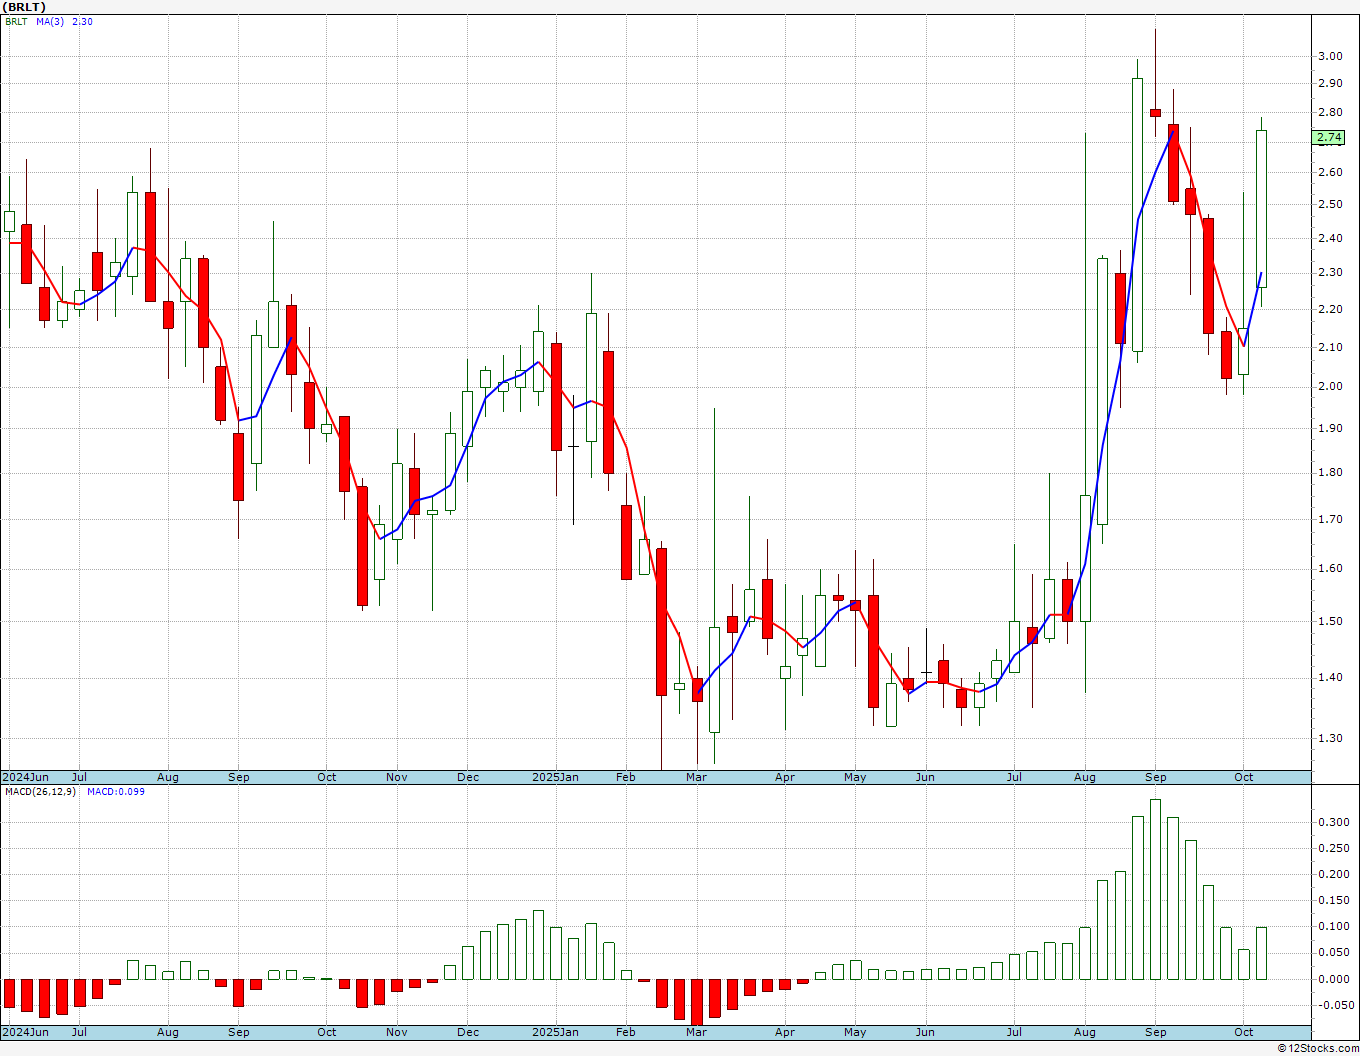Click the 1.40 price axis label
Viewport: 1360px width, 1056px height.
pyautogui.click(x=1330, y=678)
